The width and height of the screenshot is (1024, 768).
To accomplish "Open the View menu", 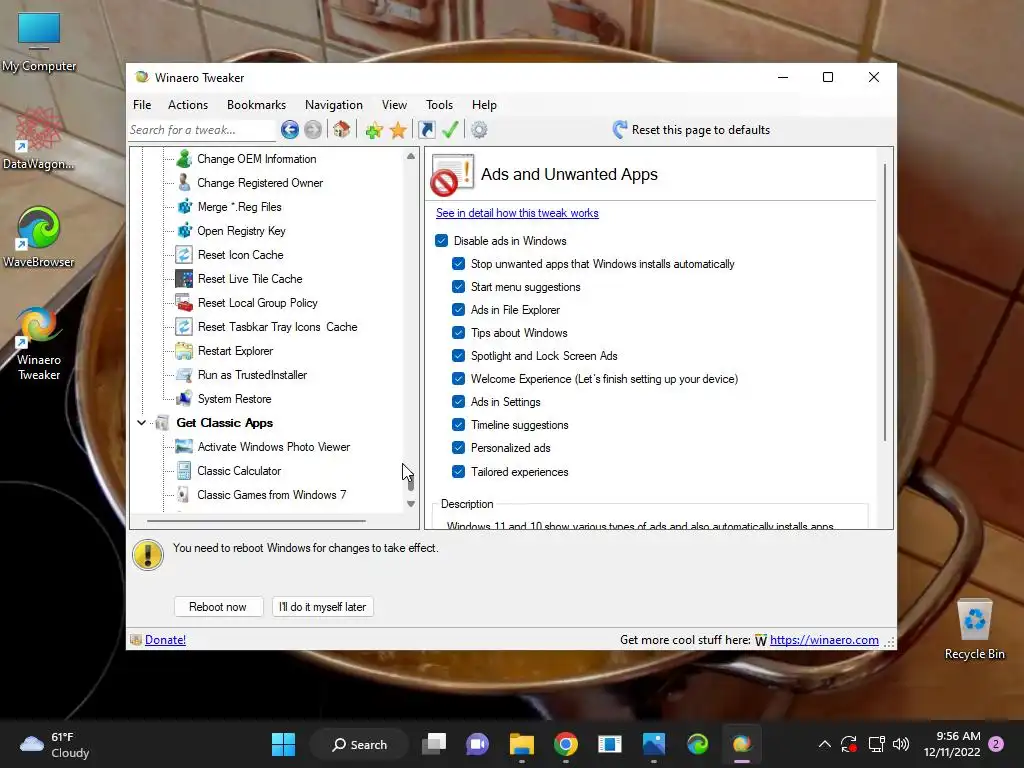I will [x=394, y=104].
